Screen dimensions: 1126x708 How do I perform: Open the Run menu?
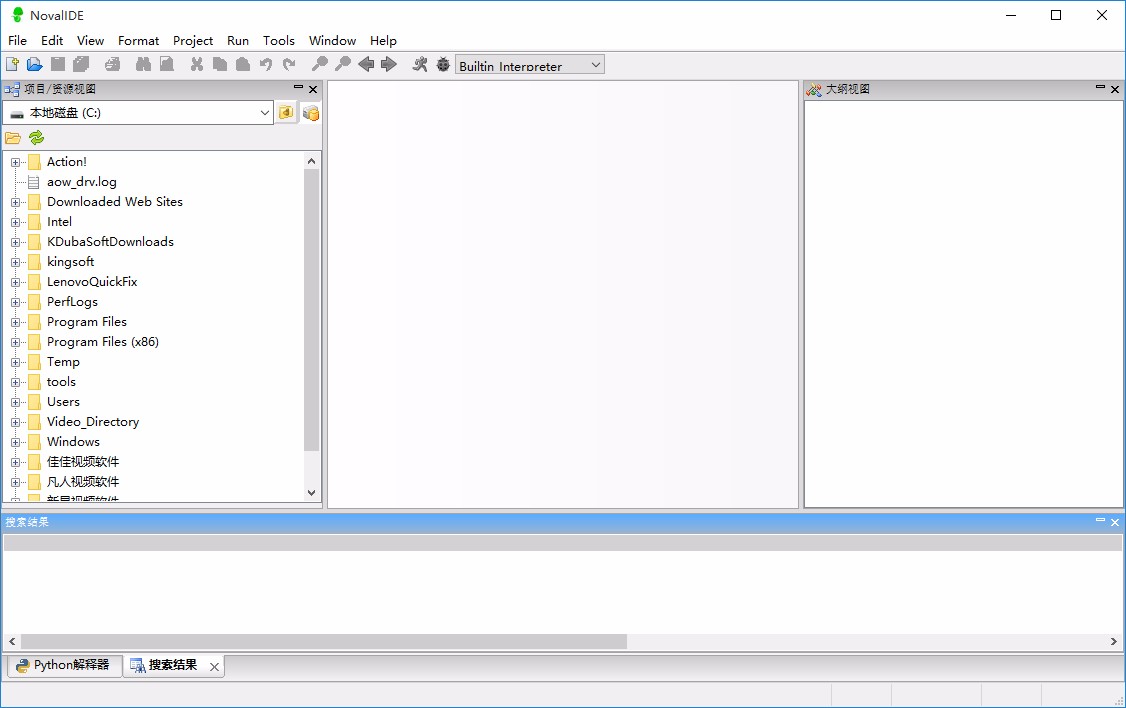tap(238, 41)
